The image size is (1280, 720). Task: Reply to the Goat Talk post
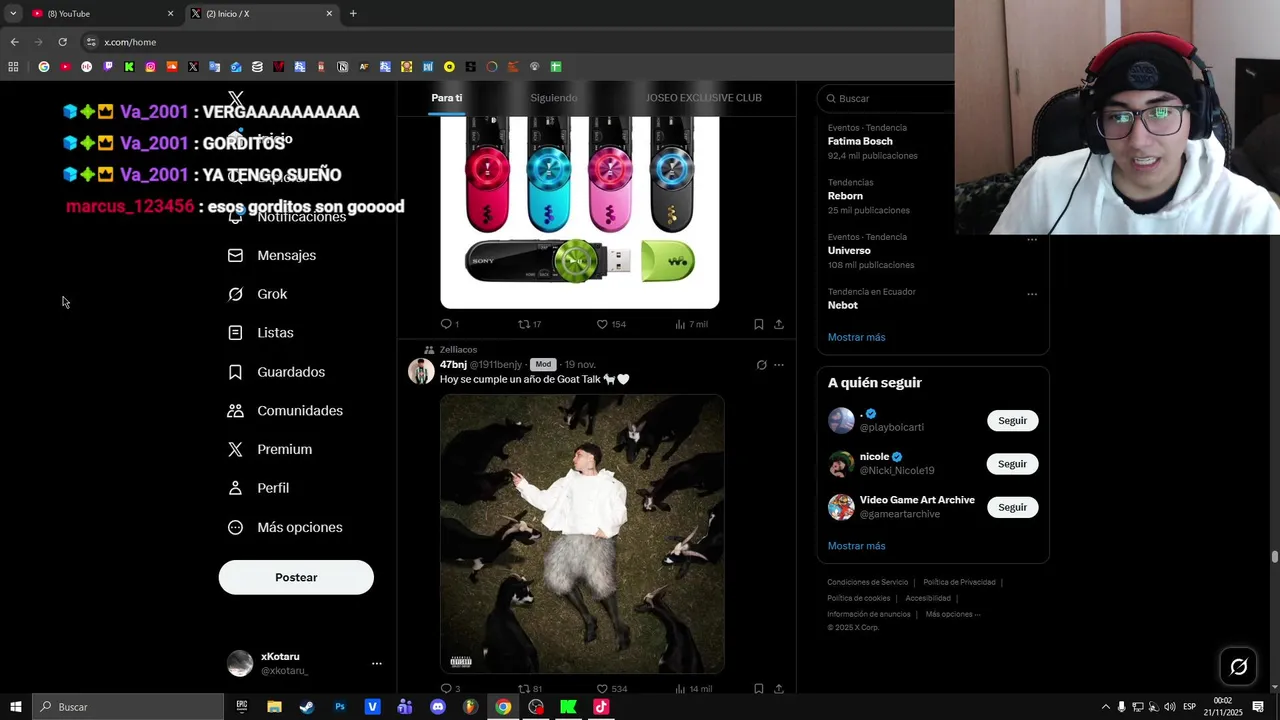pyautogui.click(x=447, y=688)
